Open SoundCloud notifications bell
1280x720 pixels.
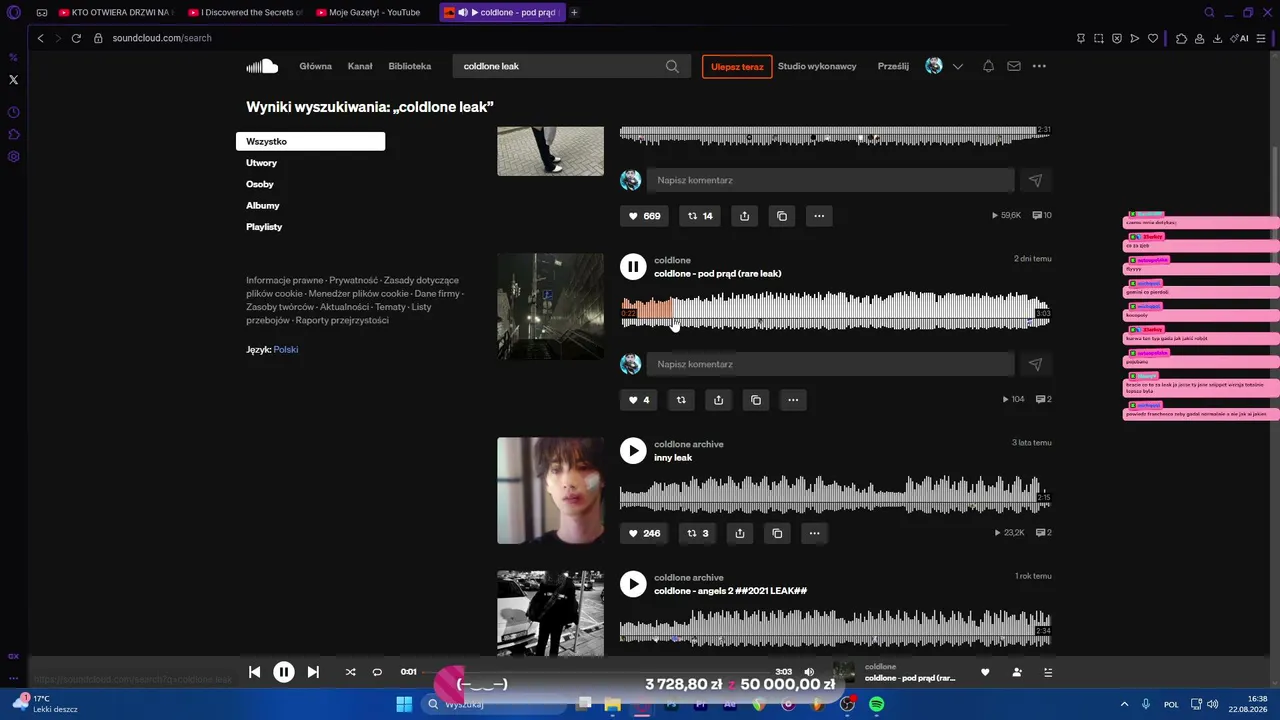(988, 66)
